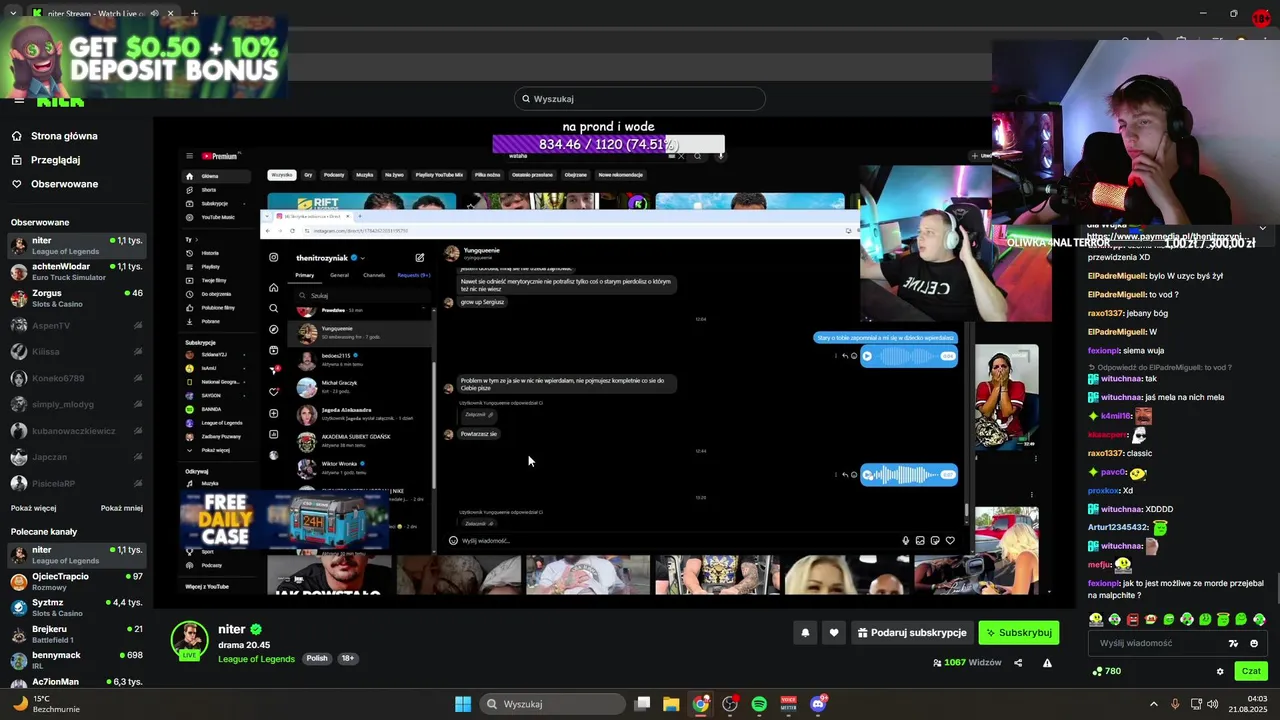Click username raxo1337 saying classic
The image size is (1280, 720).
click(1107, 453)
